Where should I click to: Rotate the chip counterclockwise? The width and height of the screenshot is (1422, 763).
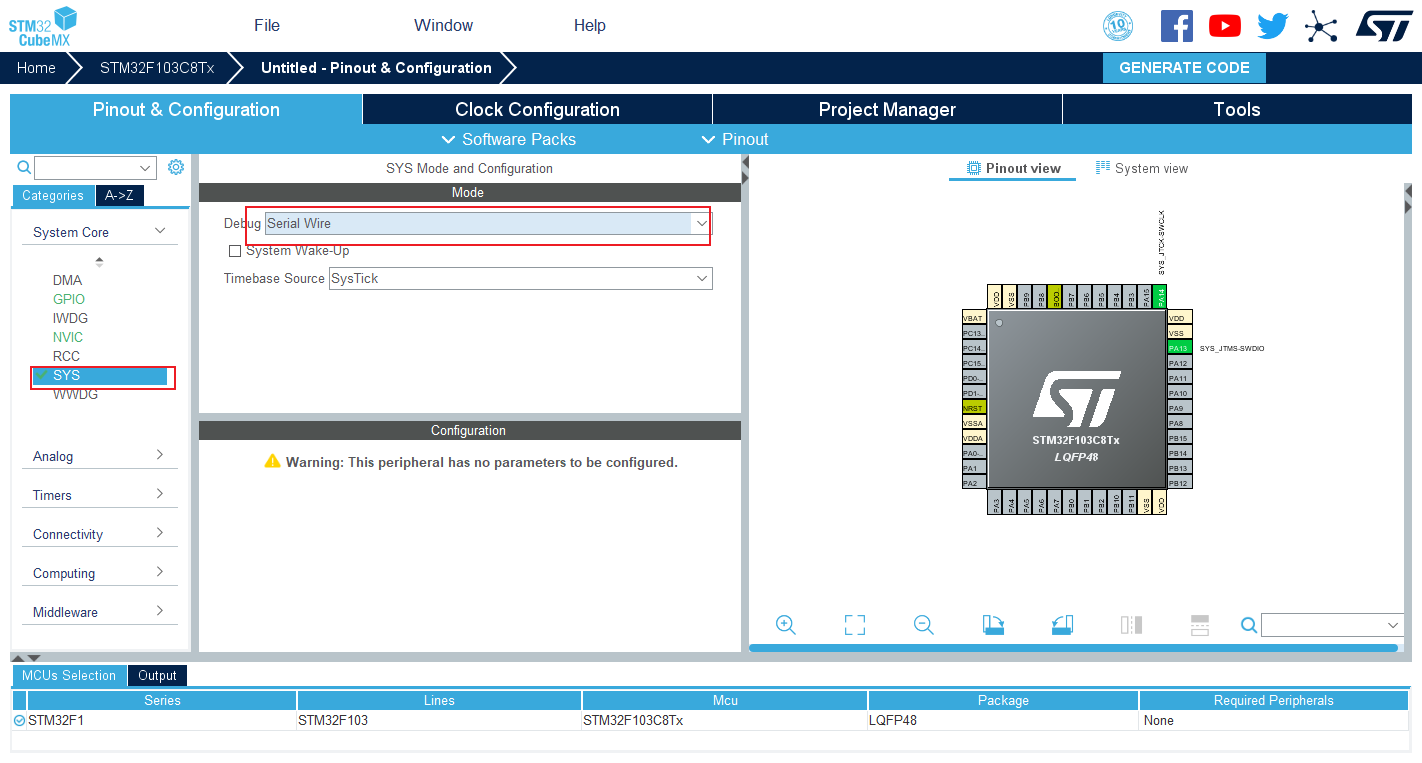coord(1062,624)
